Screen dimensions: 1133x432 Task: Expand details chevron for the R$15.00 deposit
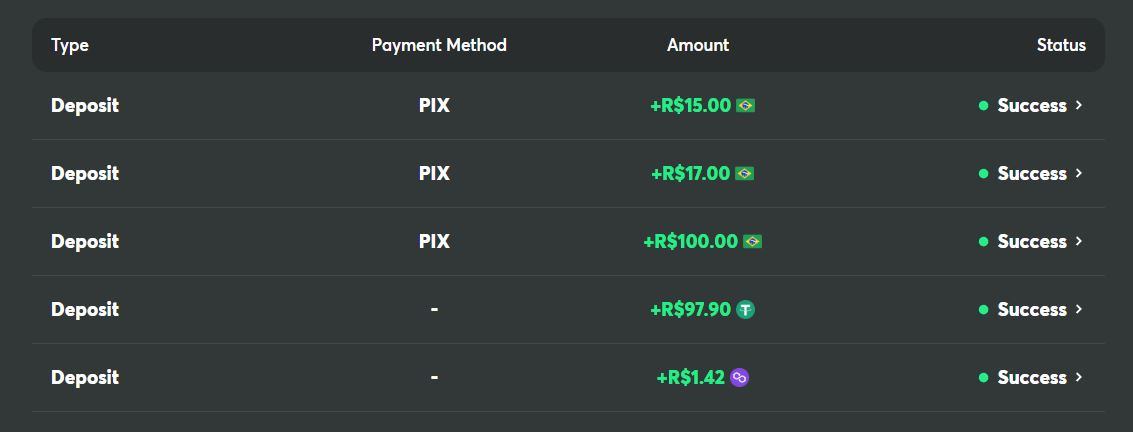point(1079,105)
